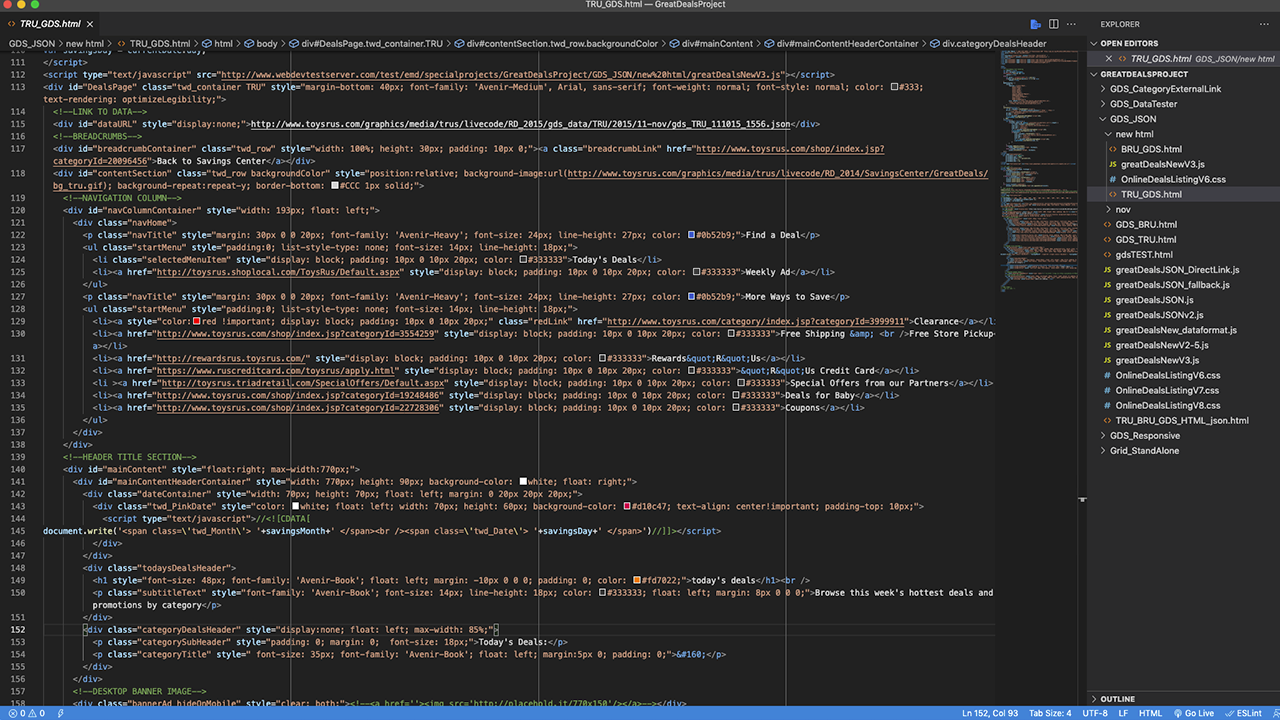This screenshot has height=720, width=1280.
Task: Click the body element in the breadcrumb
Action: [266, 44]
